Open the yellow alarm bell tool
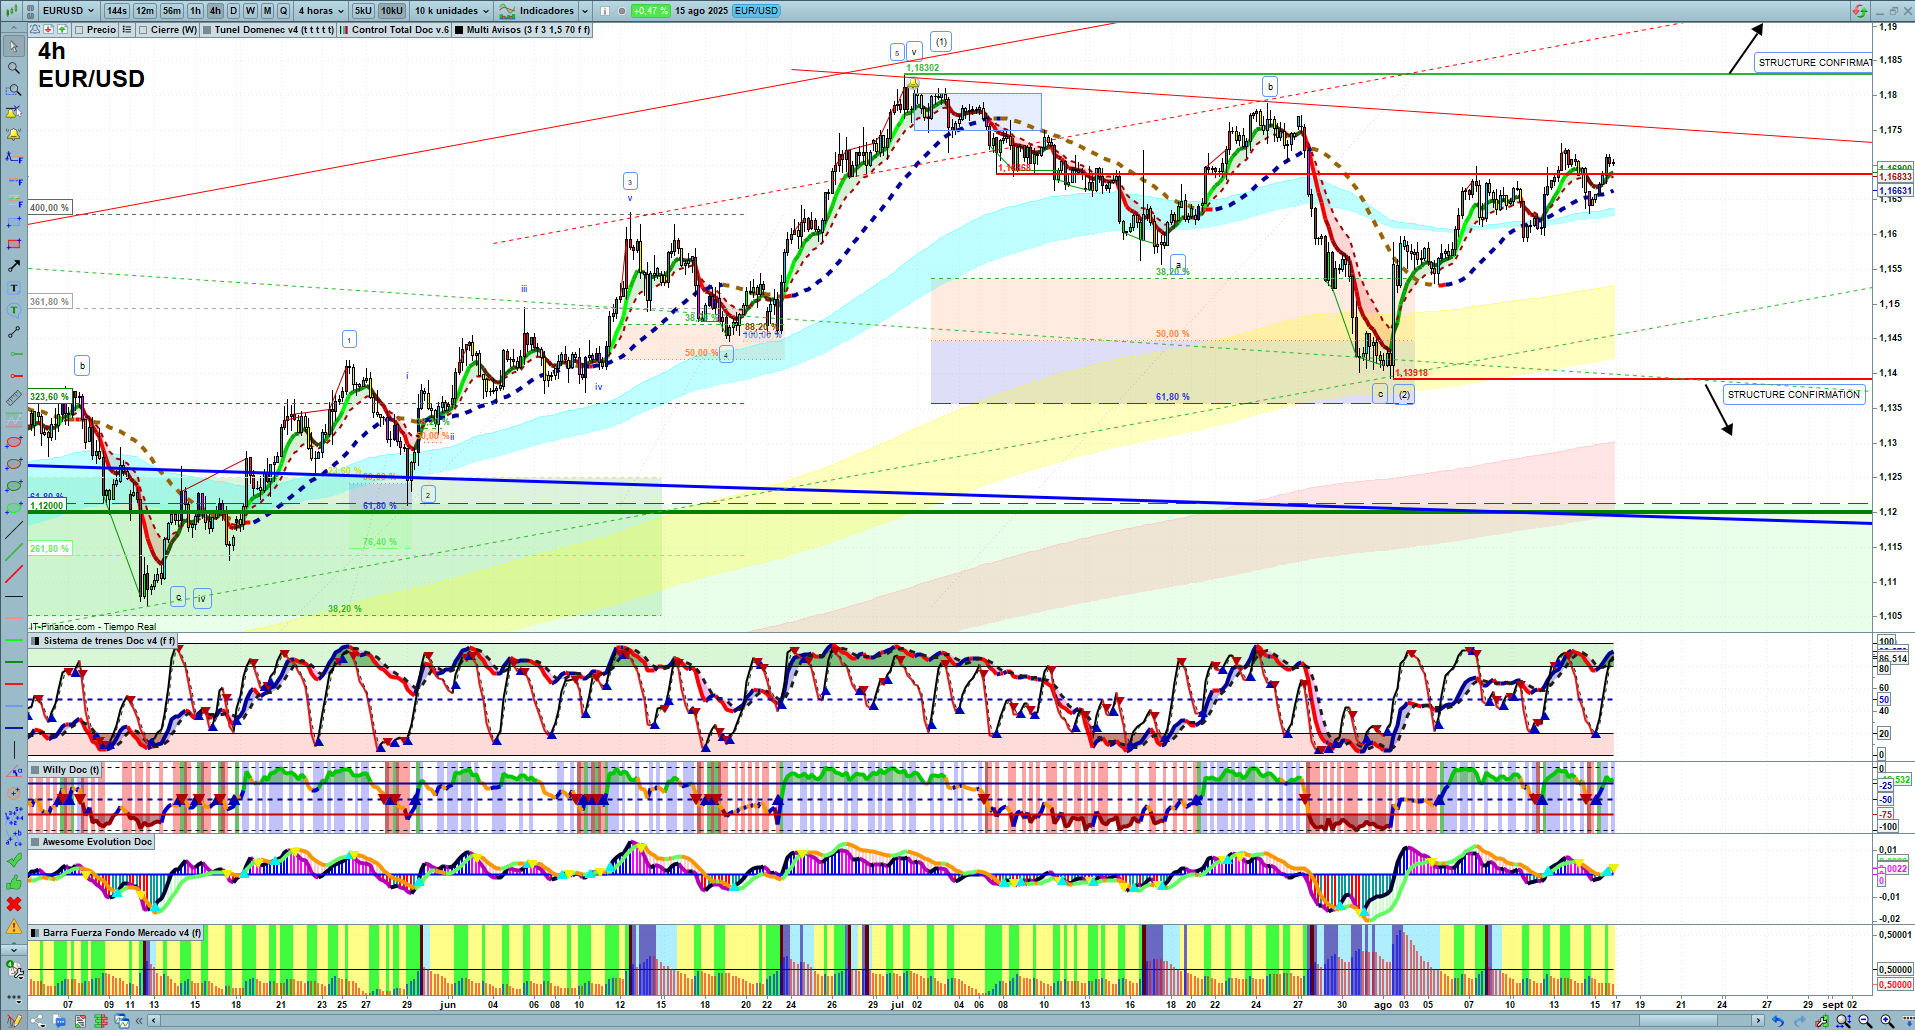 tap(14, 134)
